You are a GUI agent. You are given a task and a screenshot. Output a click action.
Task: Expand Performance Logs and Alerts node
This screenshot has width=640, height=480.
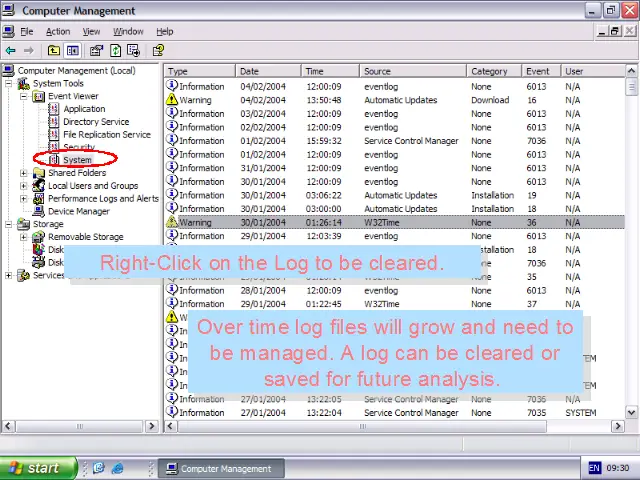[x=24, y=199]
